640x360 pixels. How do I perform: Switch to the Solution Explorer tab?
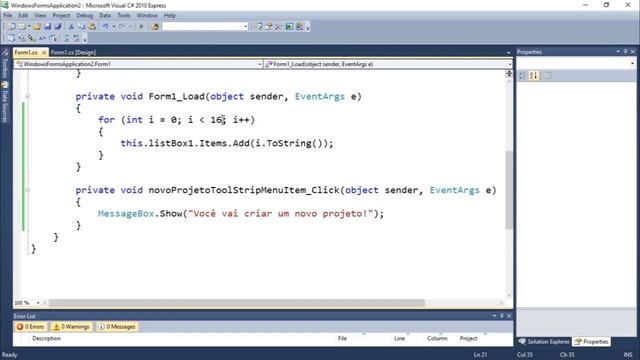(x=544, y=342)
